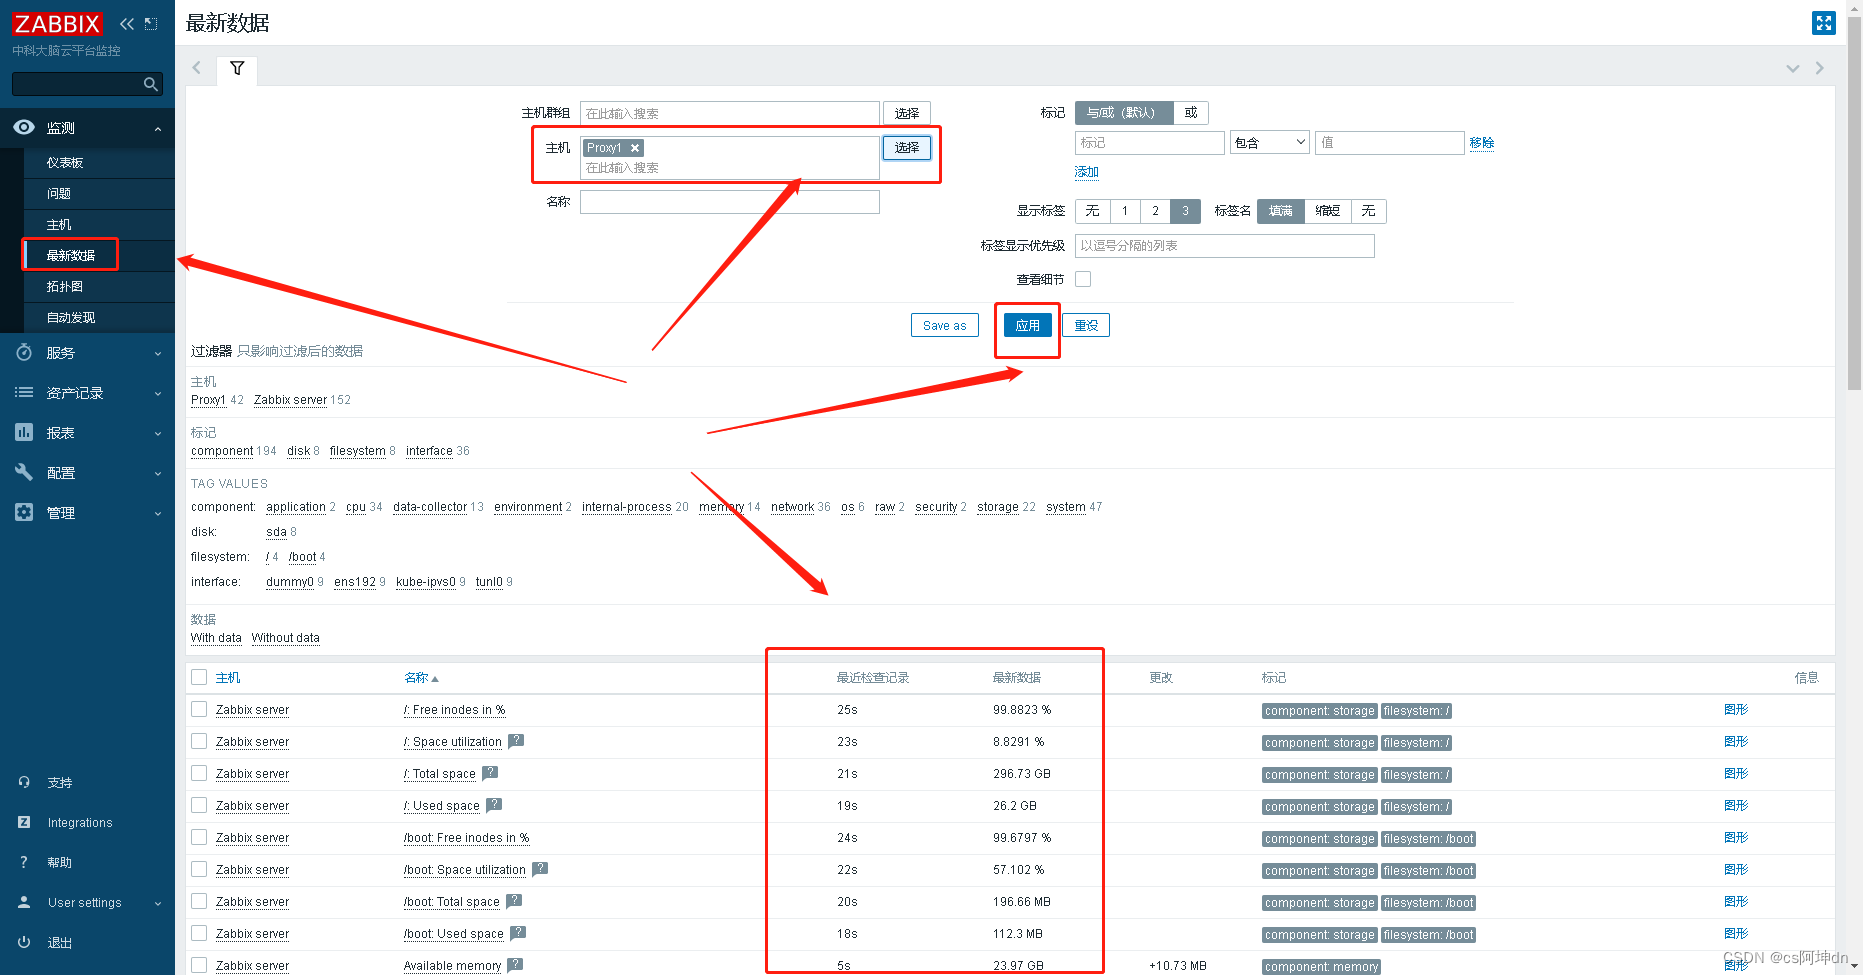
Task: Go to previous filter tab arrow
Action: coord(197,68)
